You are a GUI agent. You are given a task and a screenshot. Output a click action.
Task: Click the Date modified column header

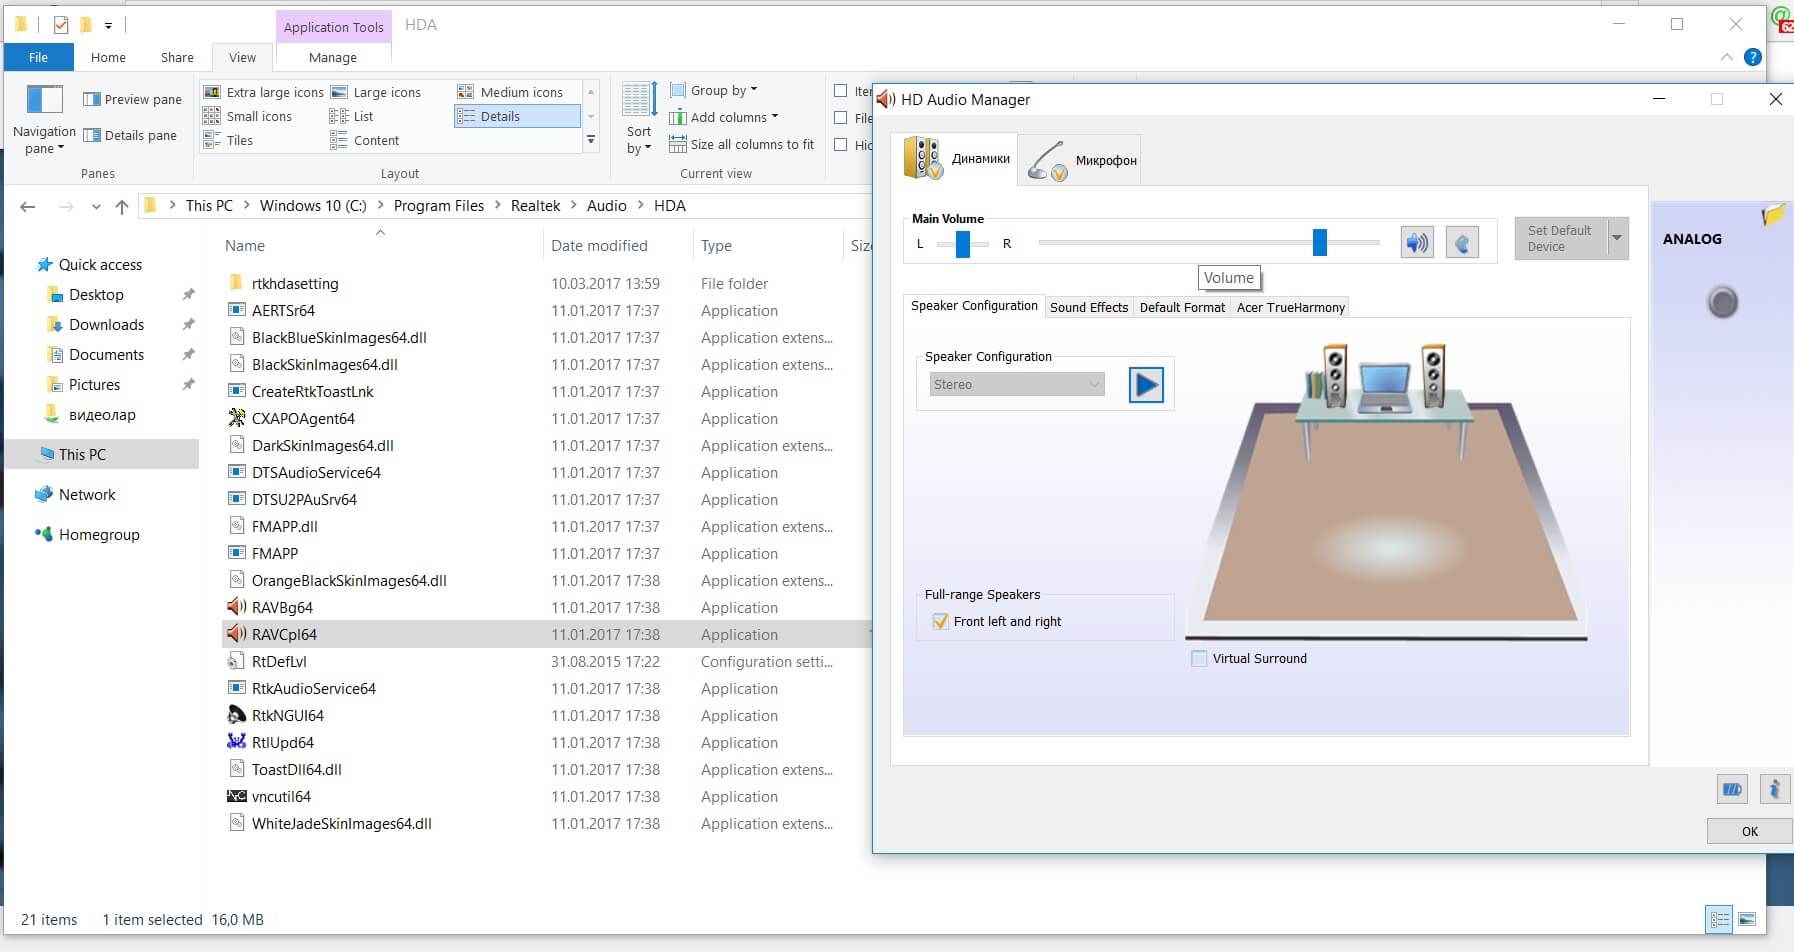point(599,246)
